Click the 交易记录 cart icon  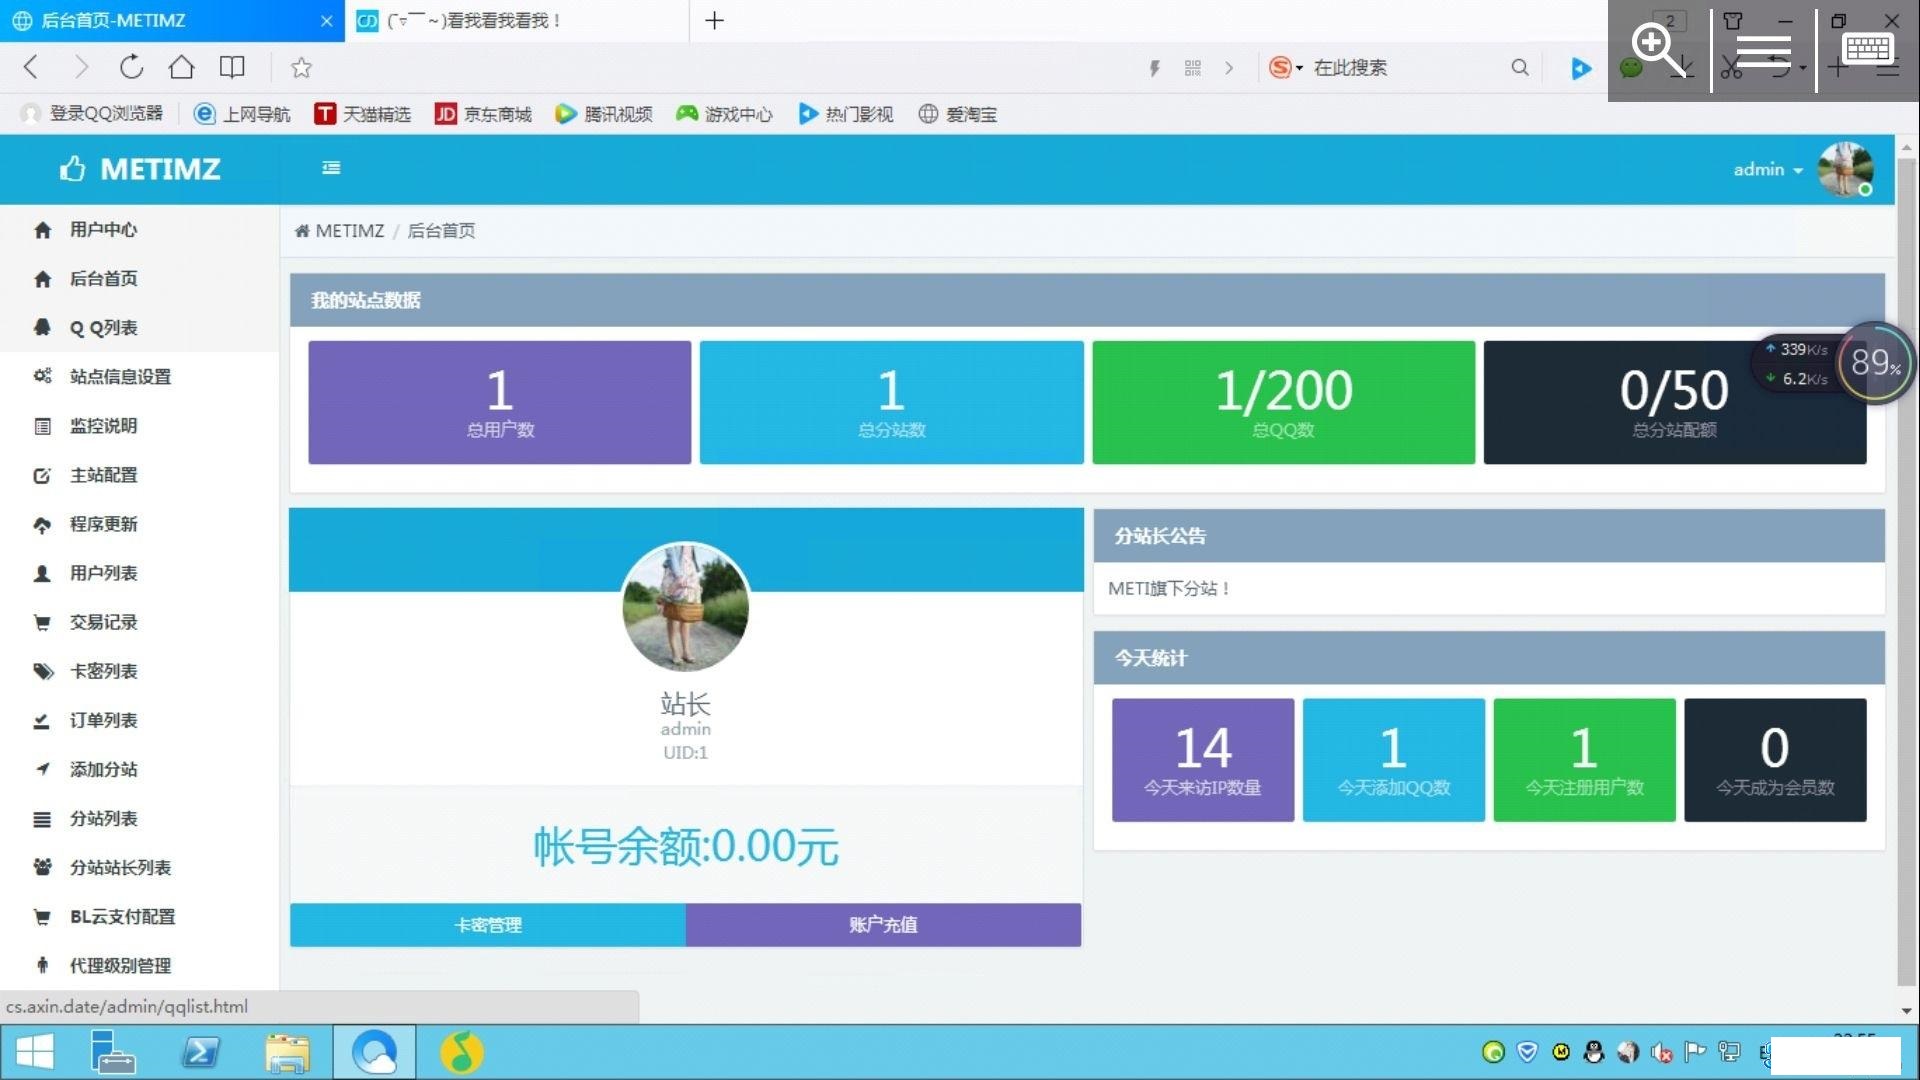point(42,622)
